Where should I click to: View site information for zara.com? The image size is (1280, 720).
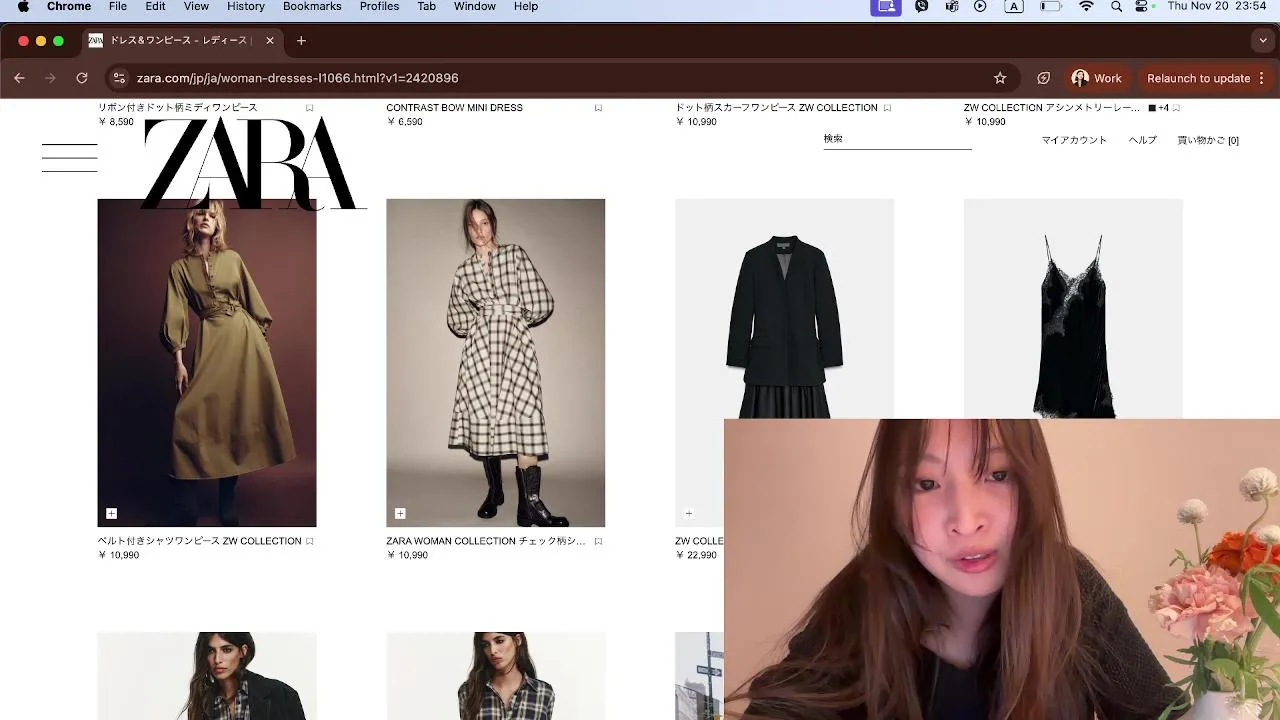tap(120, 78)
